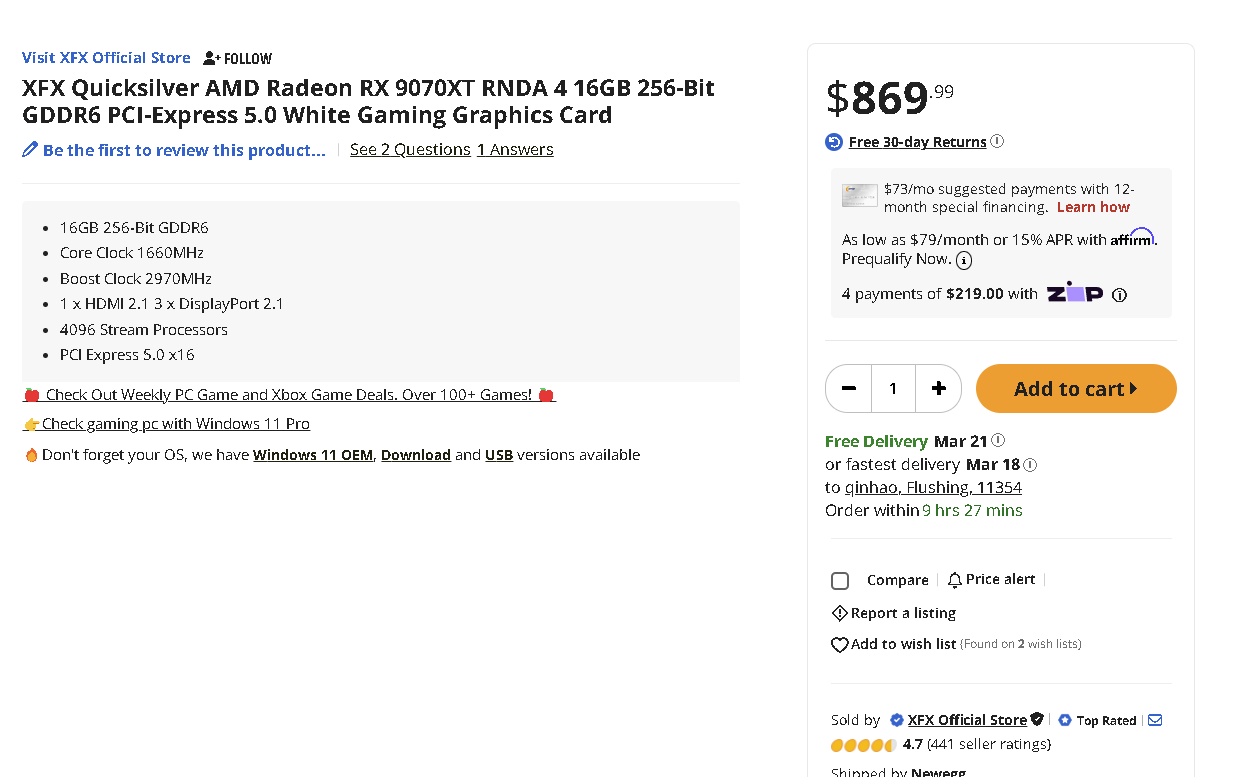The width and height of the screenshot is (1258, 777).
Task: Click the Add to wish list heart icon
Action: [x=840, y=645]
